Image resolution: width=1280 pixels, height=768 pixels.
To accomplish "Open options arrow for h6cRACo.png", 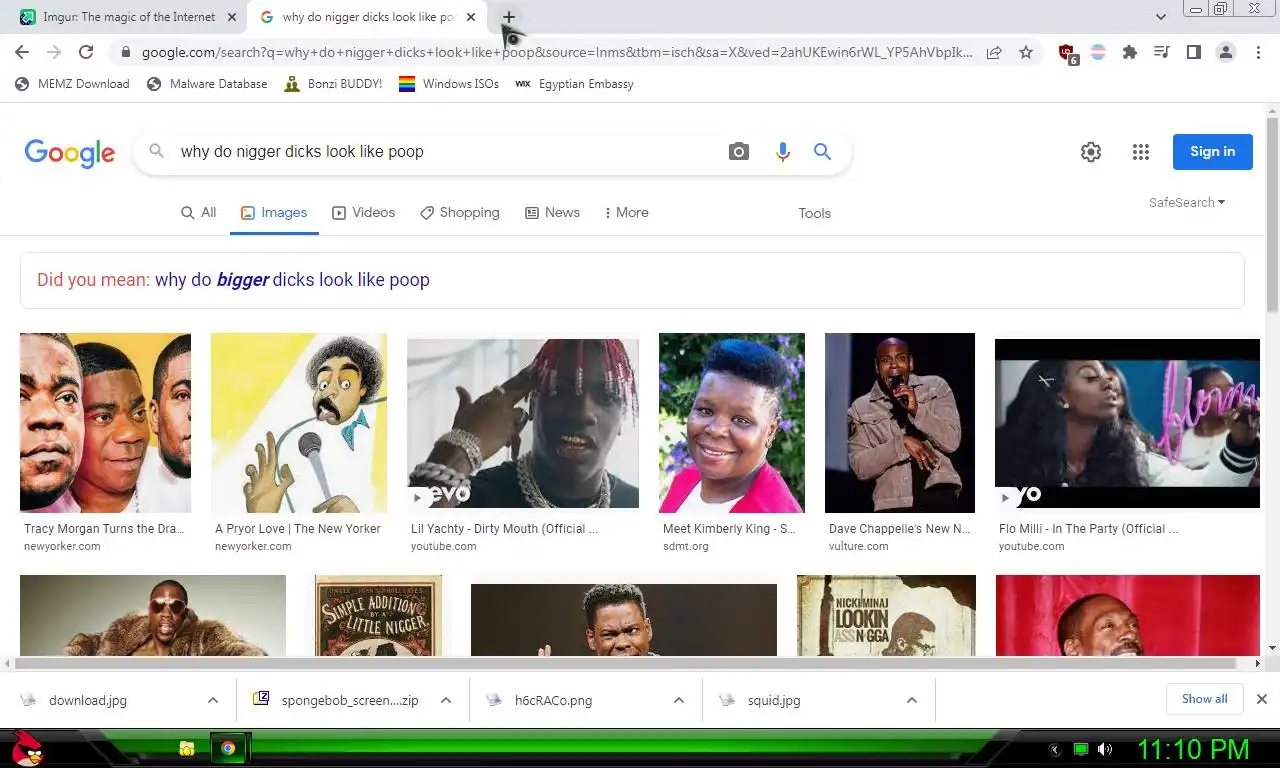I will 679,700.
